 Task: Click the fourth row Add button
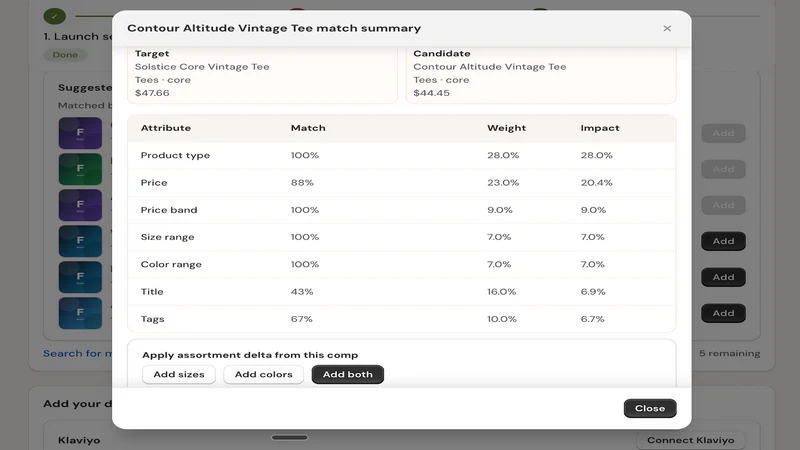[x=723, y=241]
